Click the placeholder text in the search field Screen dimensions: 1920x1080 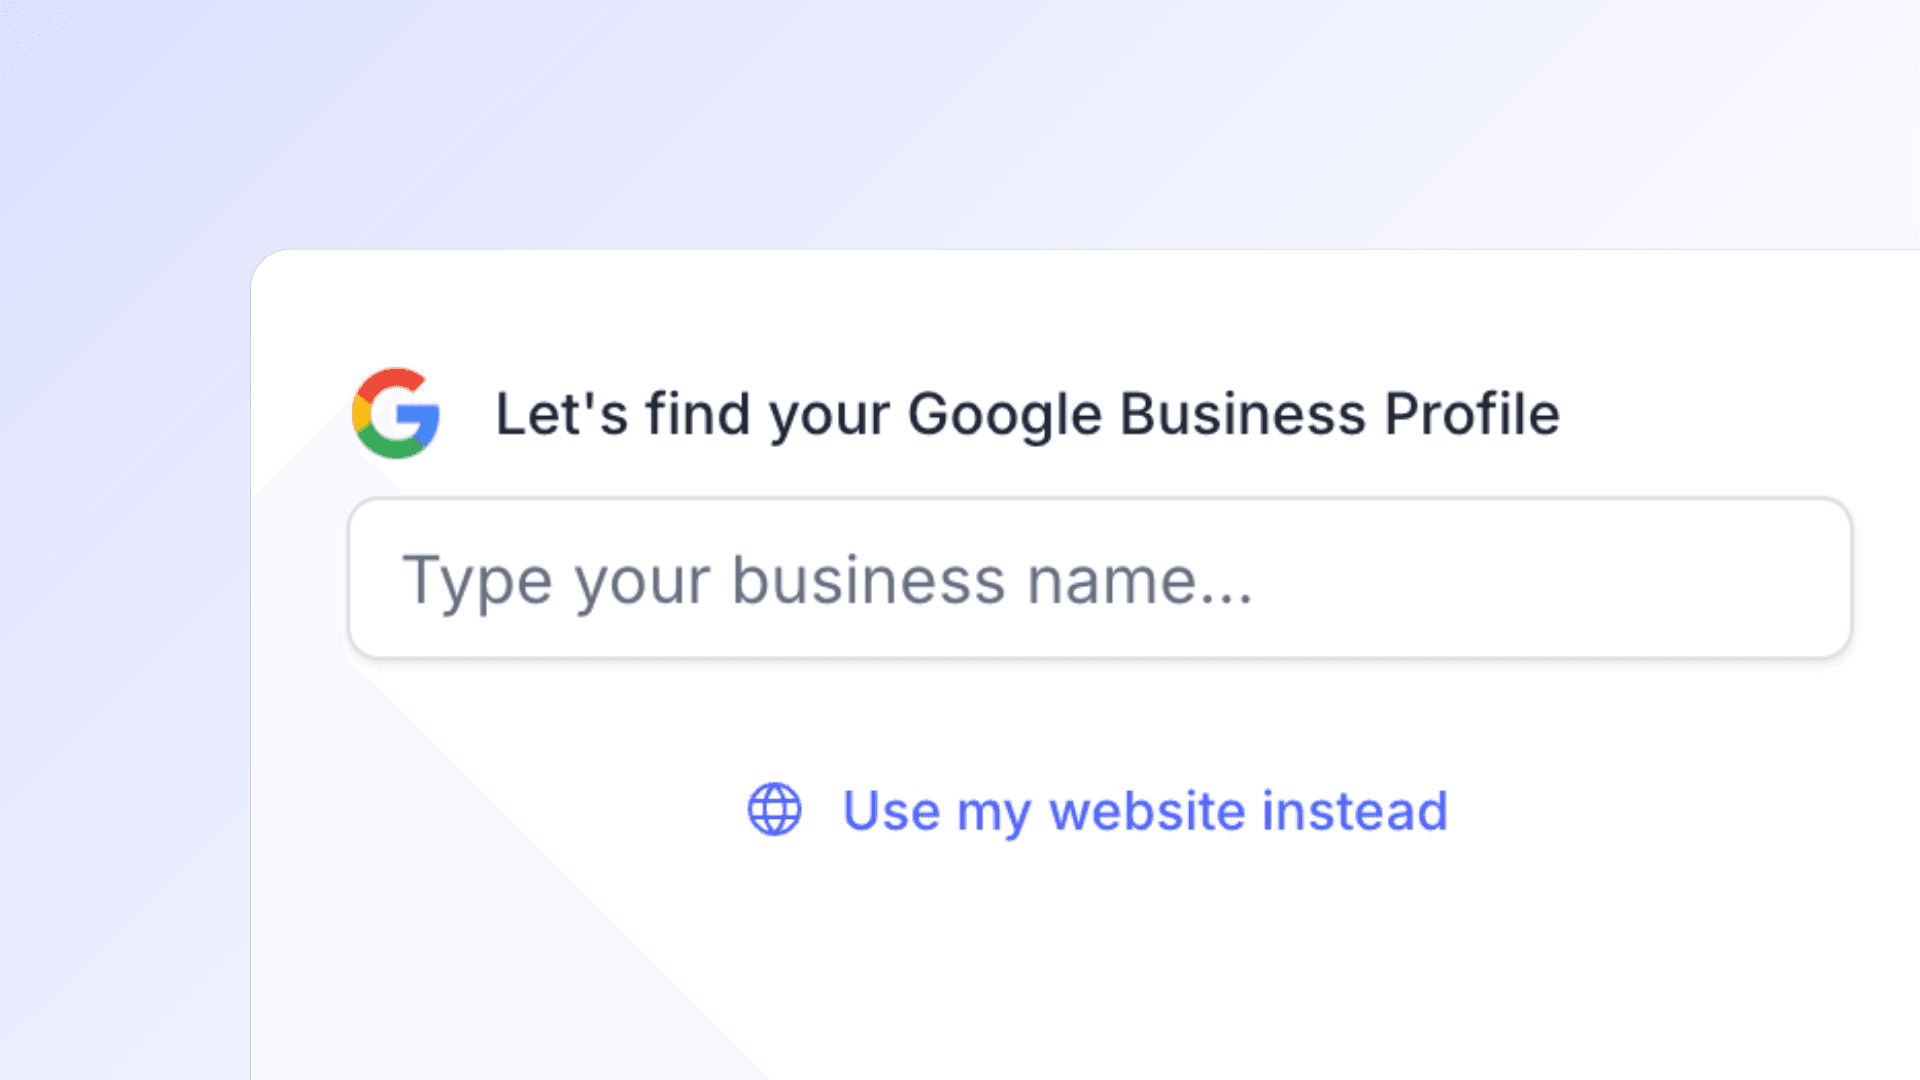(x=830, y=578)
